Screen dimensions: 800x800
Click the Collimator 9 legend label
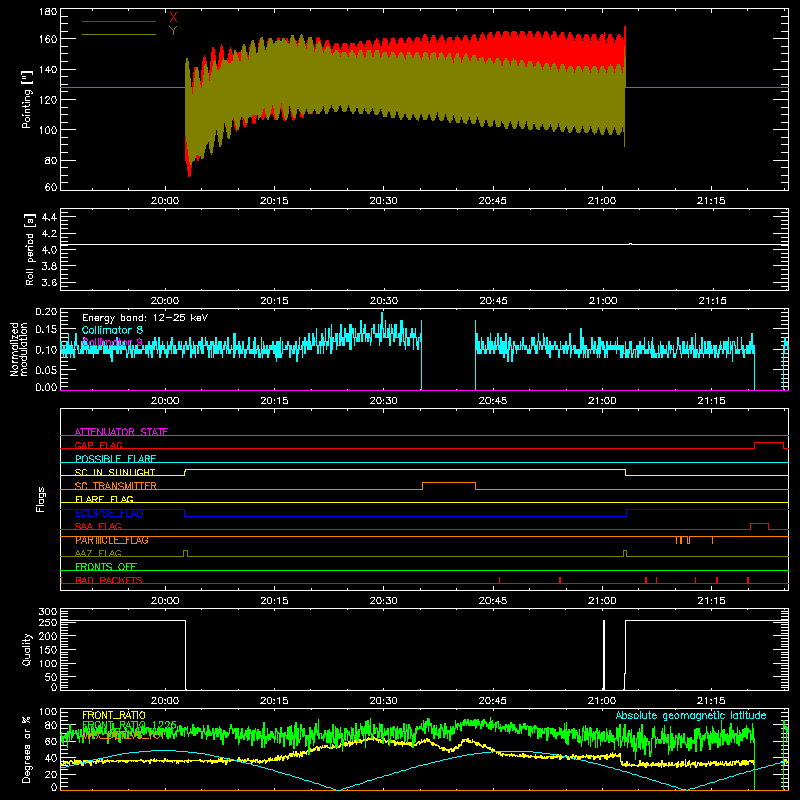pos(112,342)
